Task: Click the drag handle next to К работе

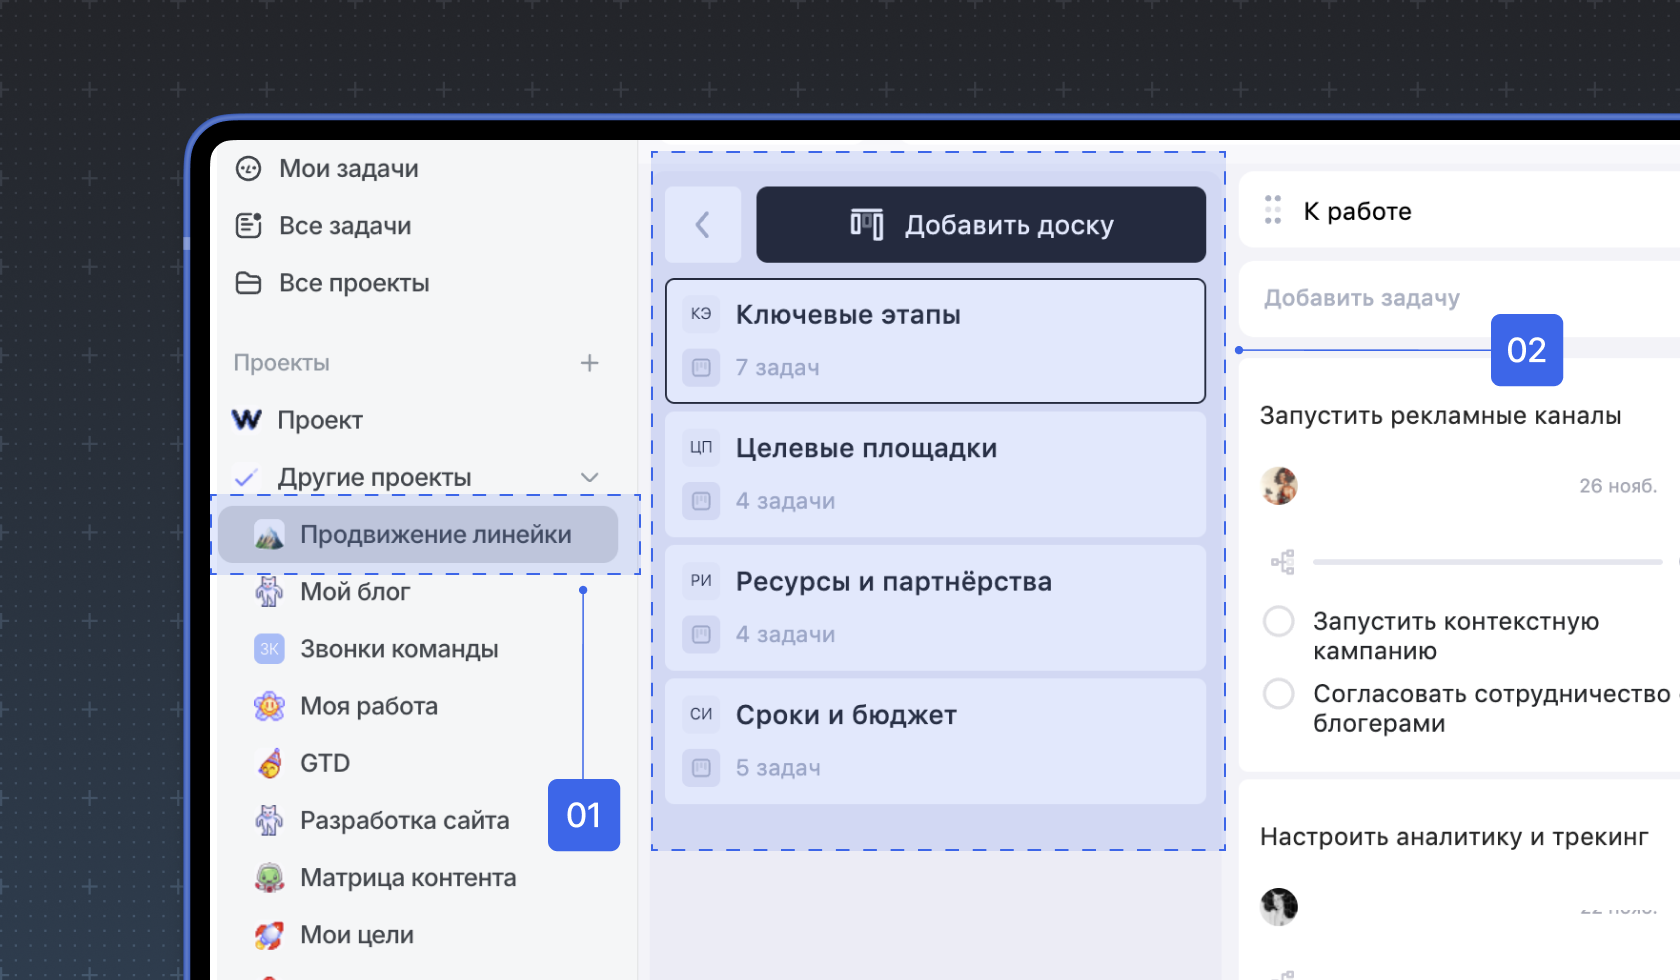Action: pyautogui.click(x=1273, y=210)
